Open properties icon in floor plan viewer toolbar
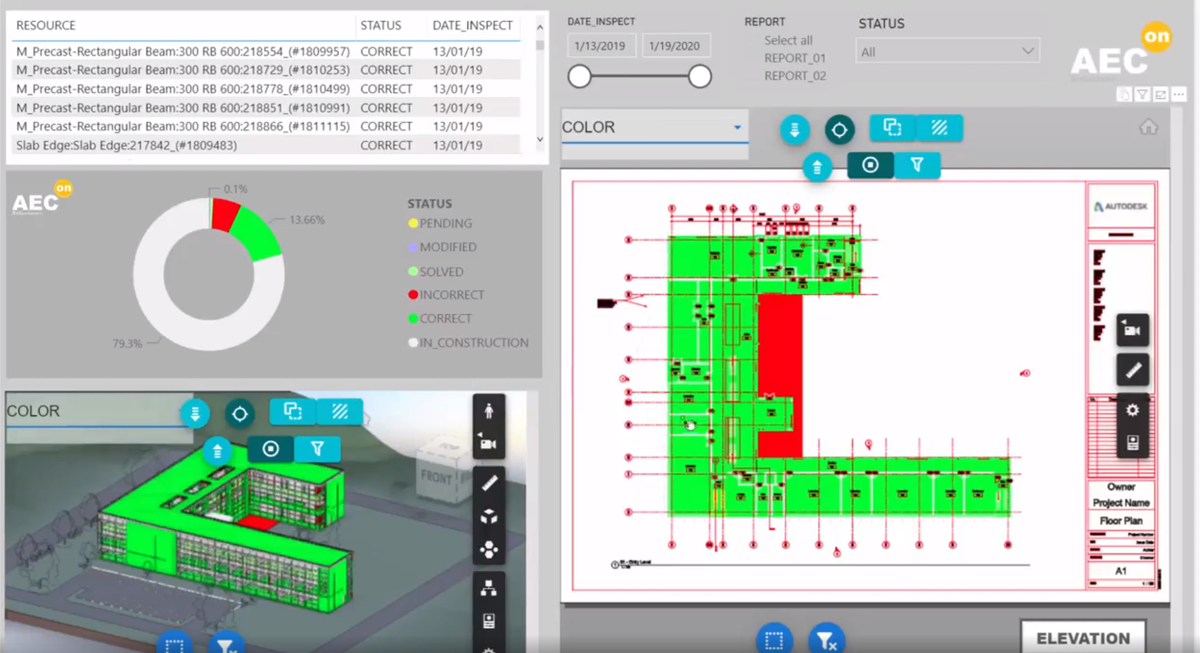Image resolution: width=1200 pixels, height=653 pixels. (1133, 443)
